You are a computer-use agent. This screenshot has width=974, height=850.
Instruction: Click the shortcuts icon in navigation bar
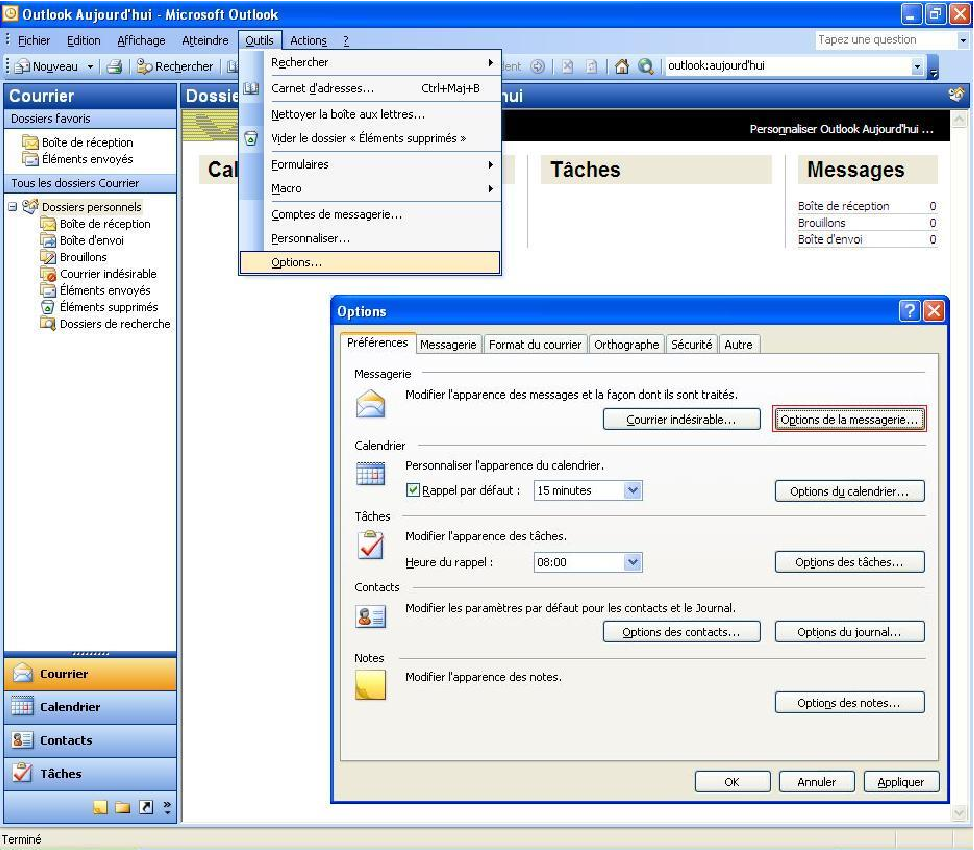(145, 807)
